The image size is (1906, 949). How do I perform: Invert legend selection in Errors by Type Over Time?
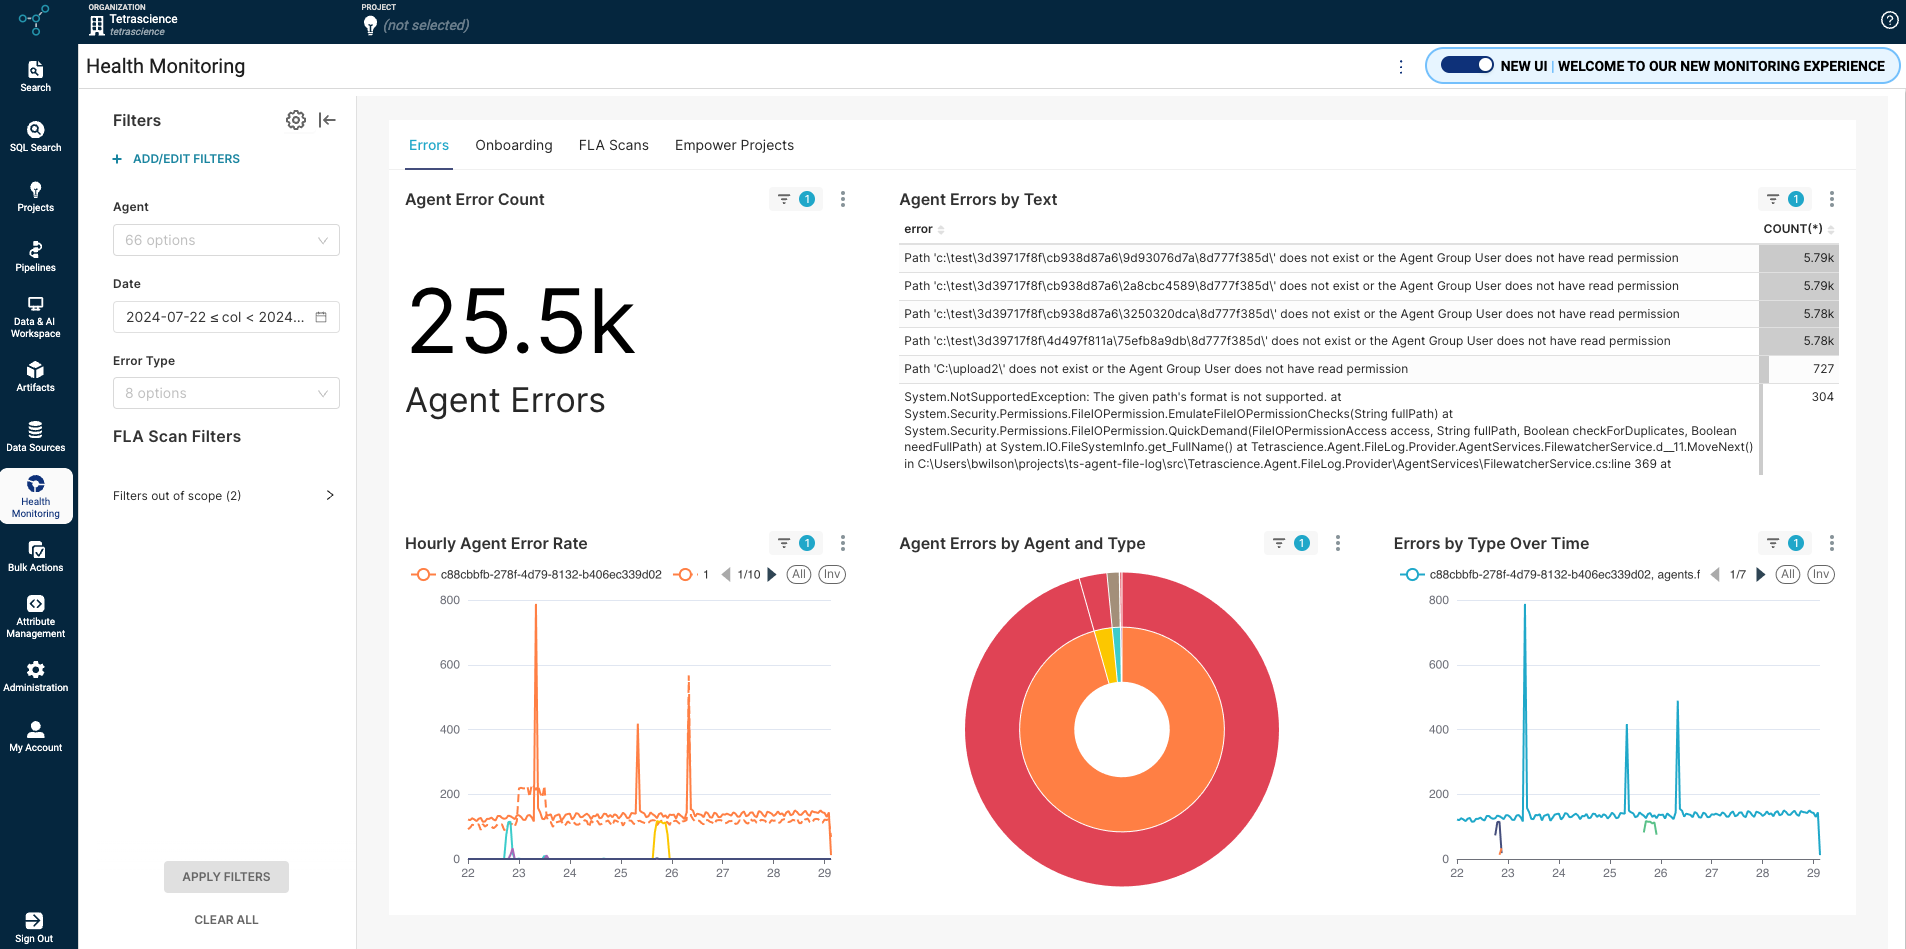[x=1821, y=574]
